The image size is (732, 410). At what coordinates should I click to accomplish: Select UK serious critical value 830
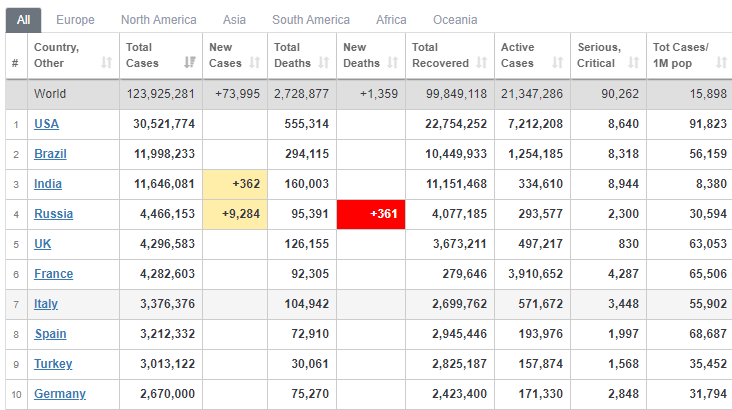click(x=628, y=244)
